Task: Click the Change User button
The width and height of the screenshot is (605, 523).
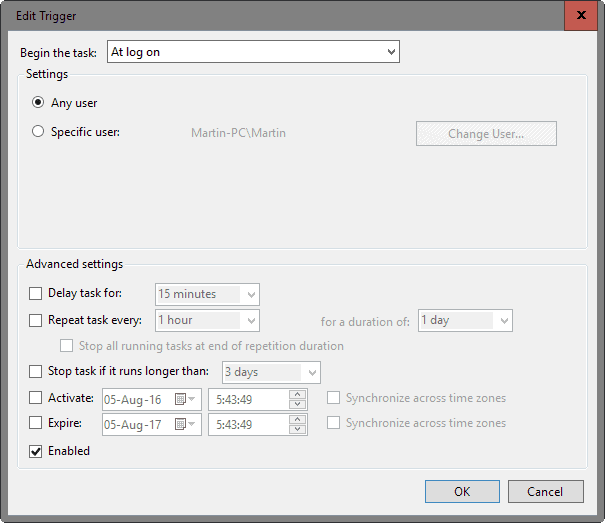Action: coord(486,134)
